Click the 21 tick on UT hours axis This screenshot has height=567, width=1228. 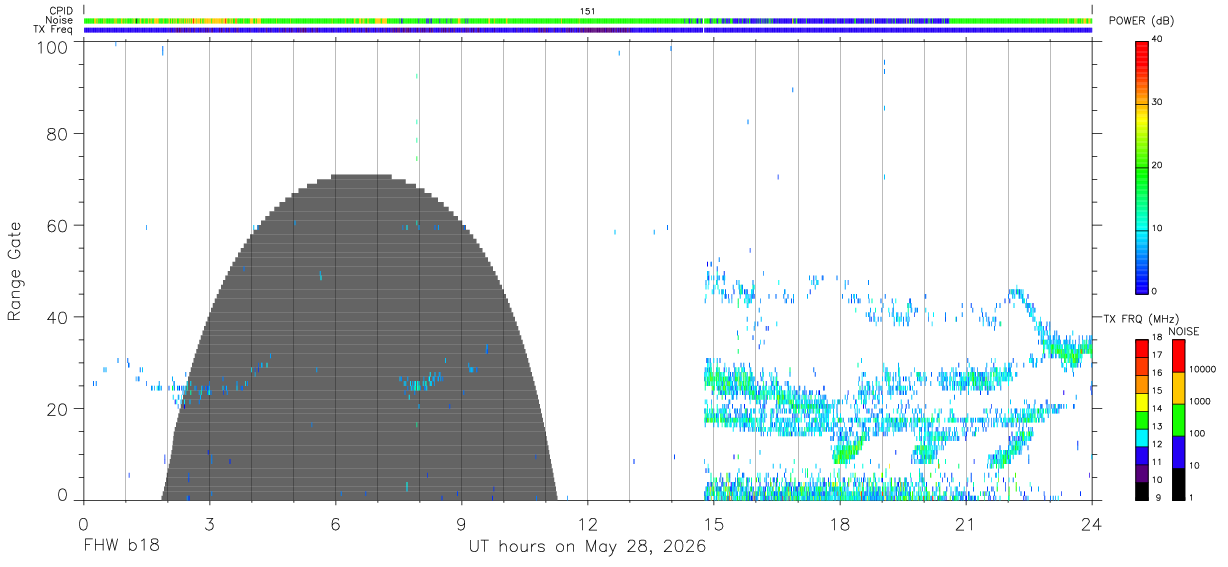(965, 524)
